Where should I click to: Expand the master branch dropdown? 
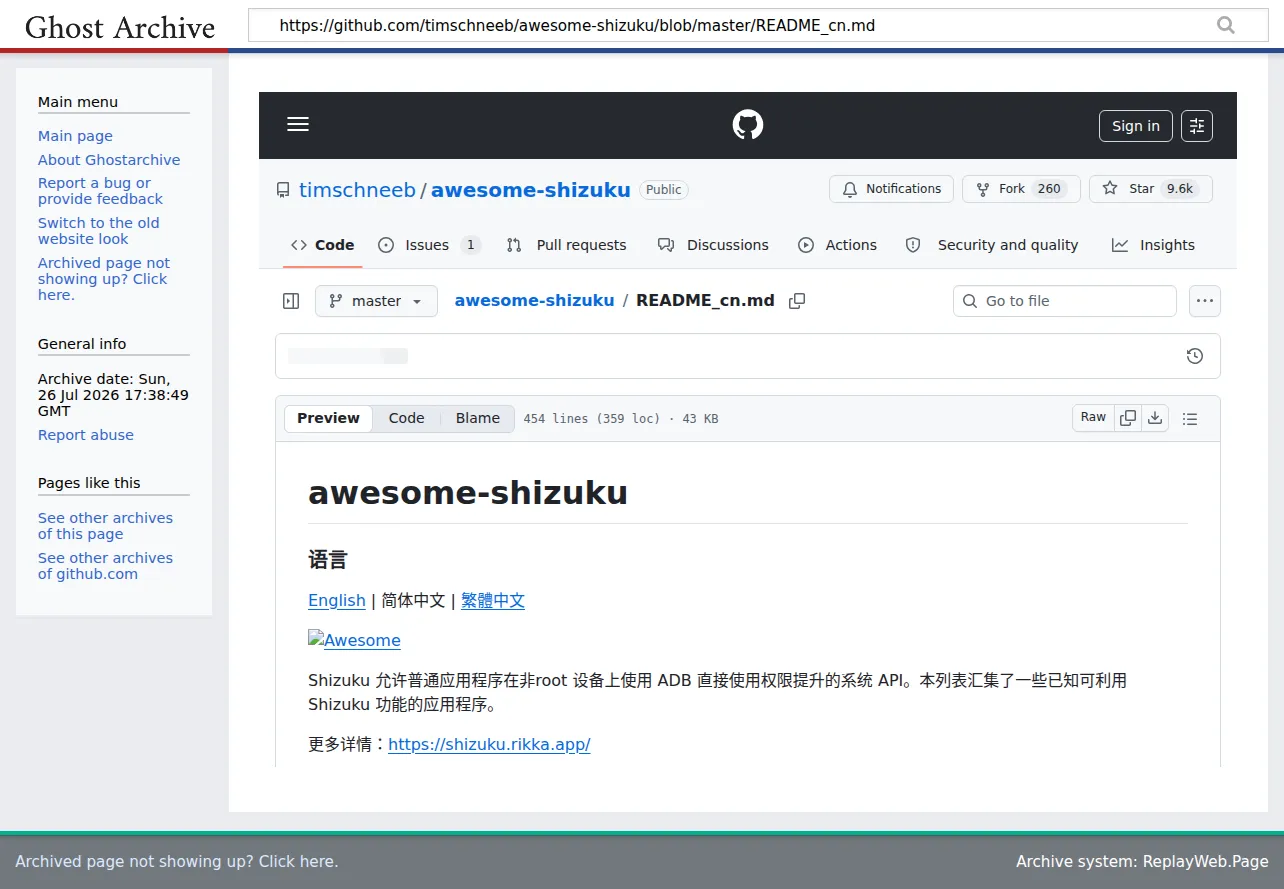[376, 301]
